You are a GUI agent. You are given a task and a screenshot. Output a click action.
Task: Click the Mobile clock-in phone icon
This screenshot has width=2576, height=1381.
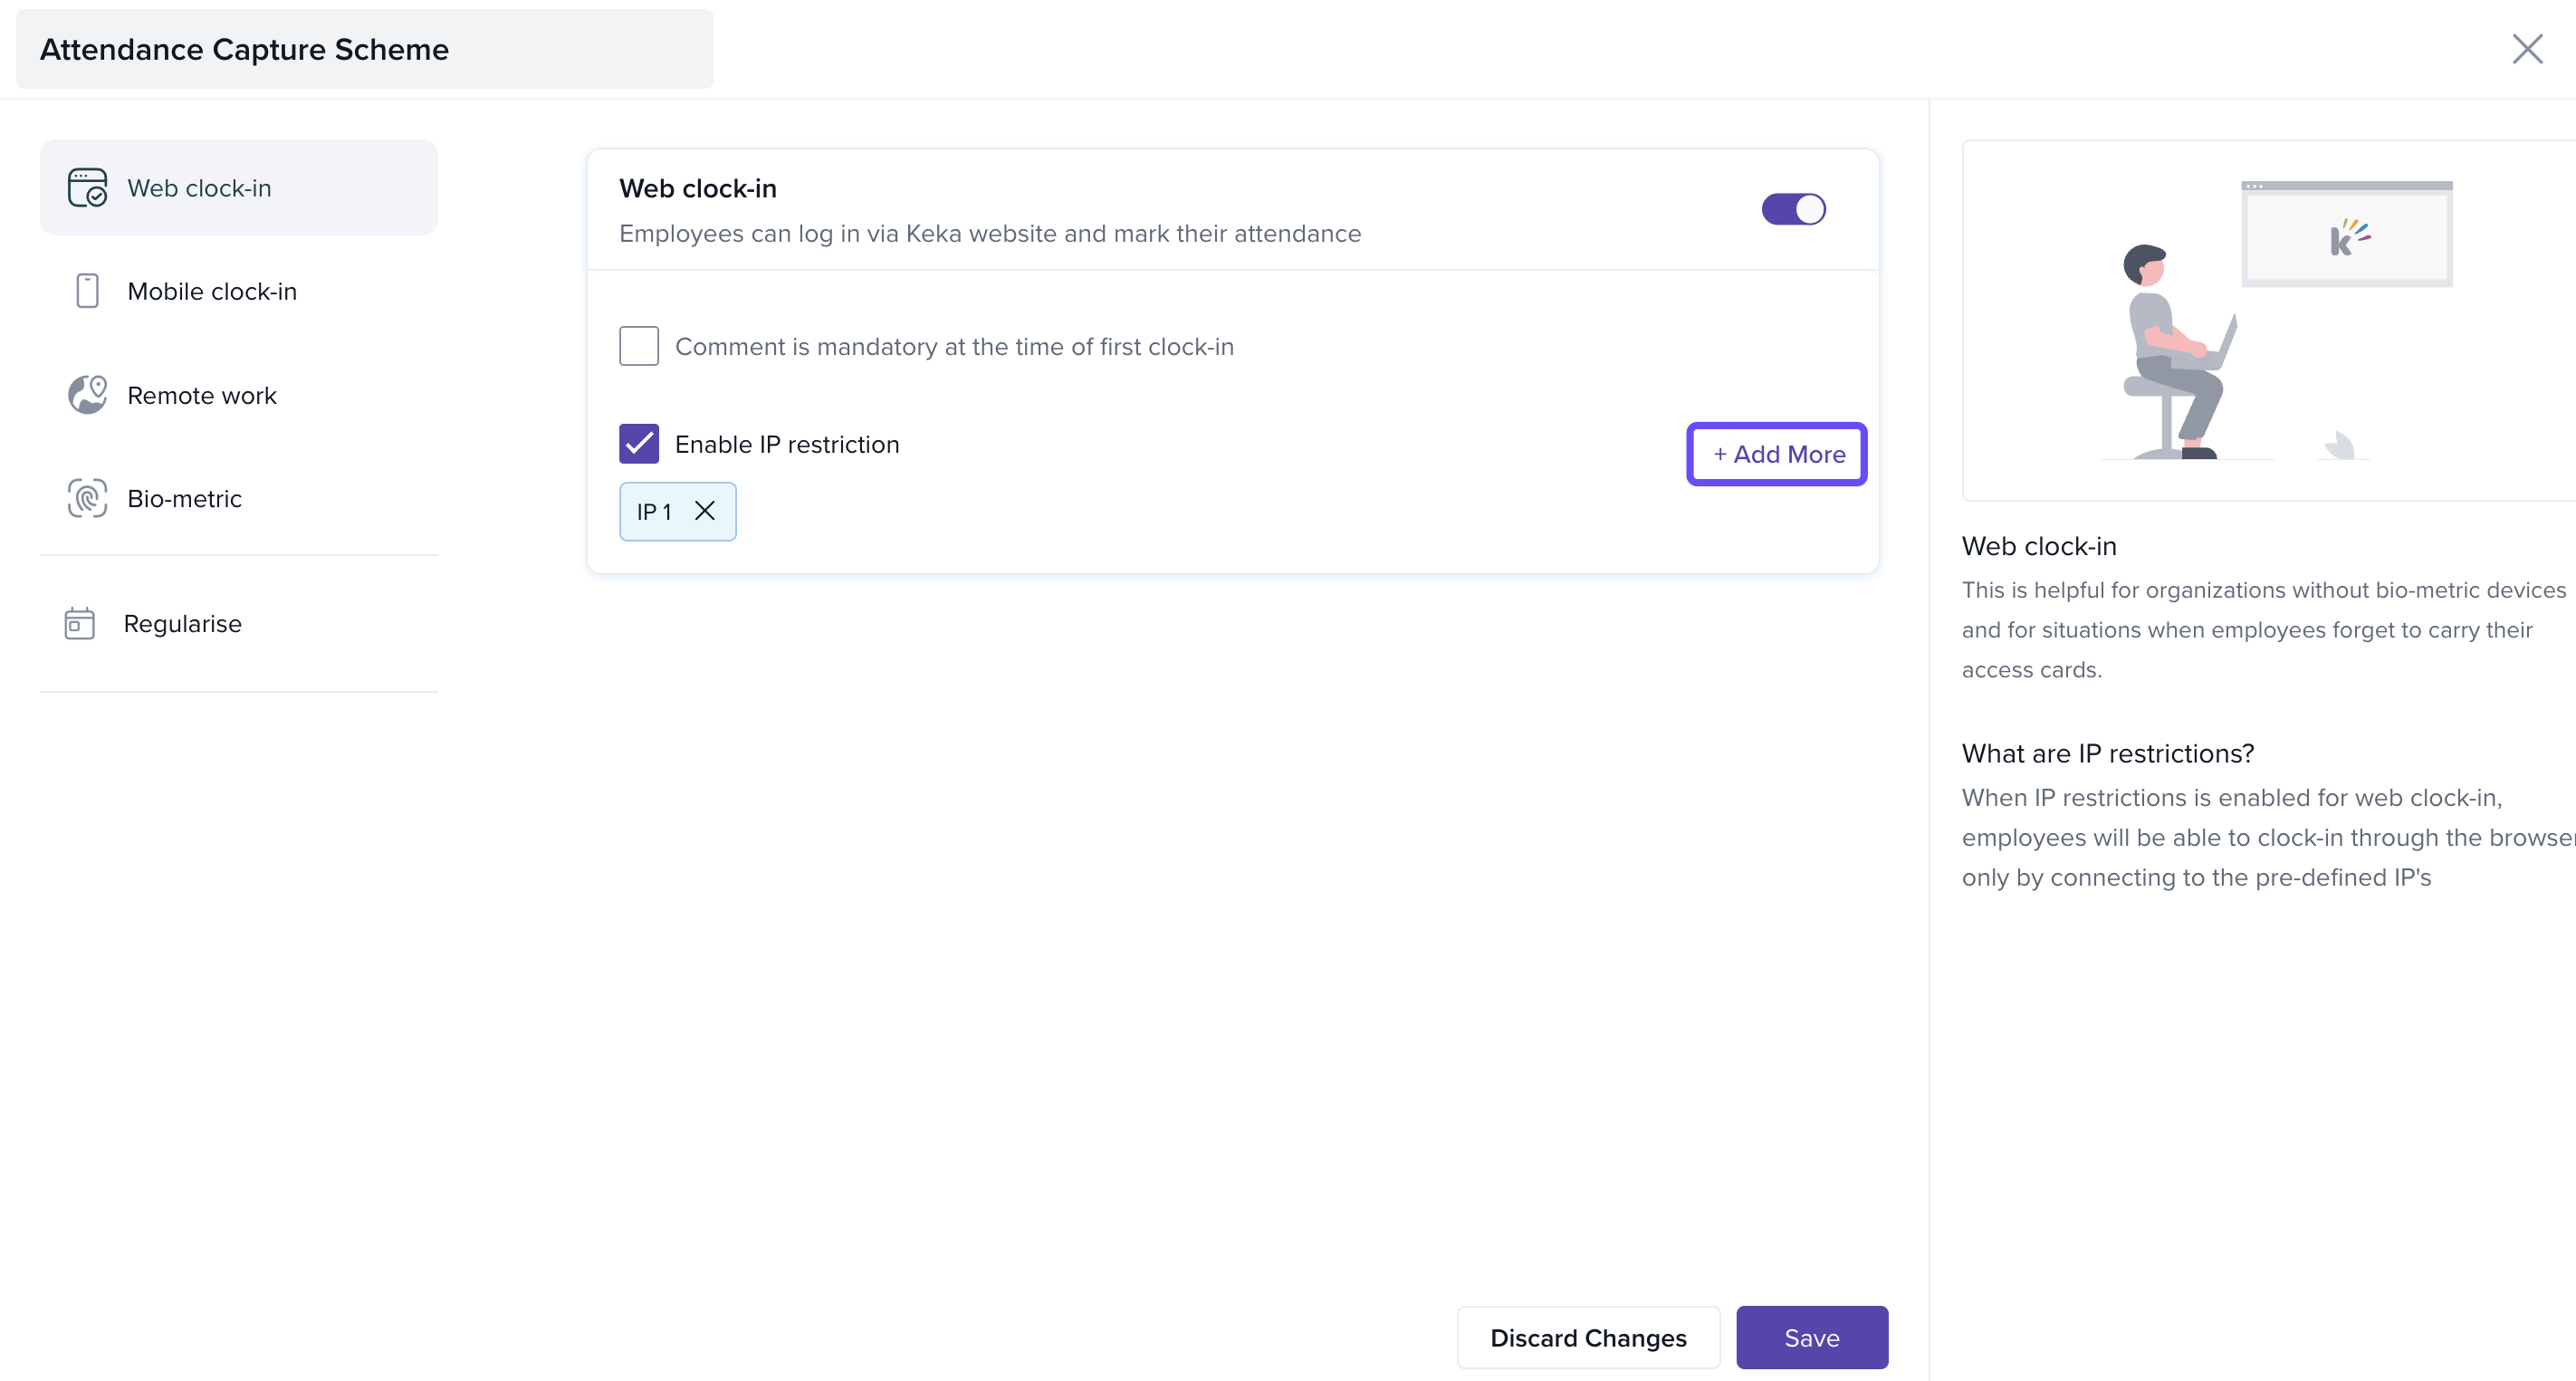click(87, 291)
